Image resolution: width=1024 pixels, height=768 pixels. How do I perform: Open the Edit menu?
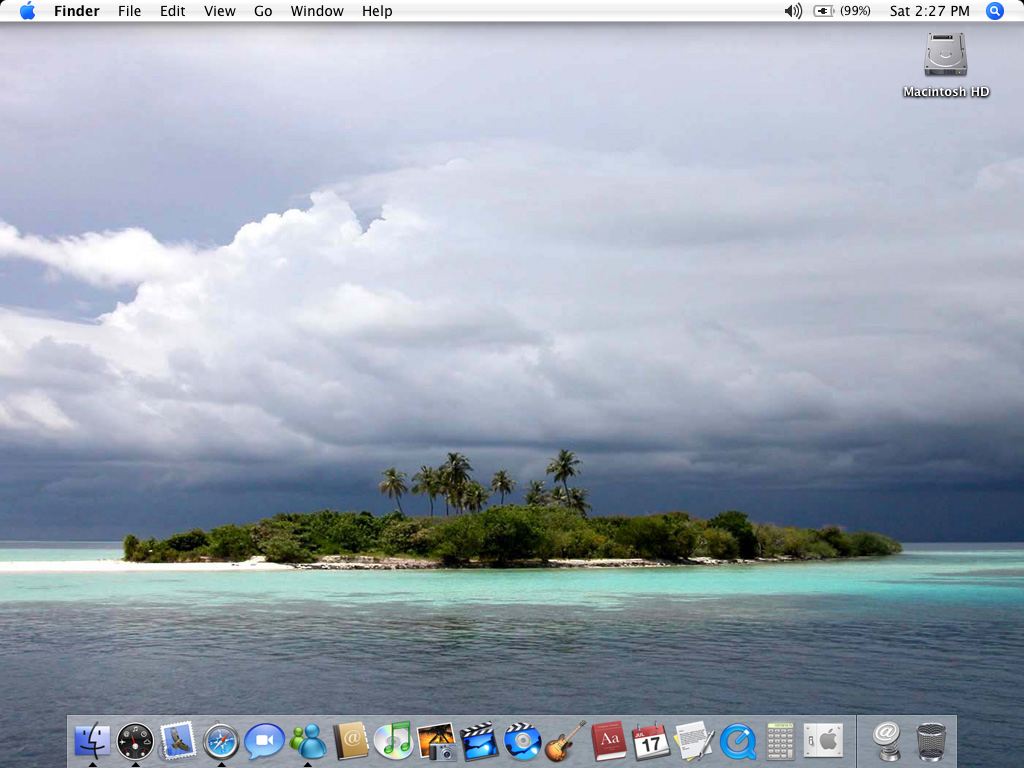click(172, 11)
